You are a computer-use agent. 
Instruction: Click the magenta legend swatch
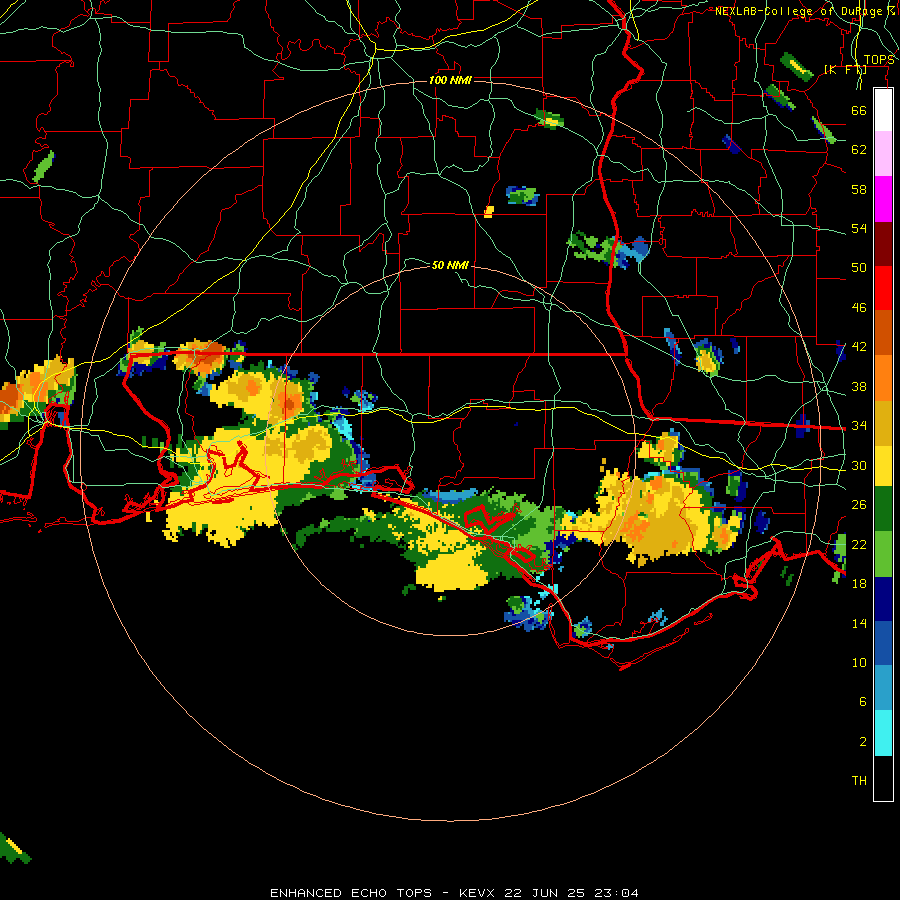click(x=883, y=199)
